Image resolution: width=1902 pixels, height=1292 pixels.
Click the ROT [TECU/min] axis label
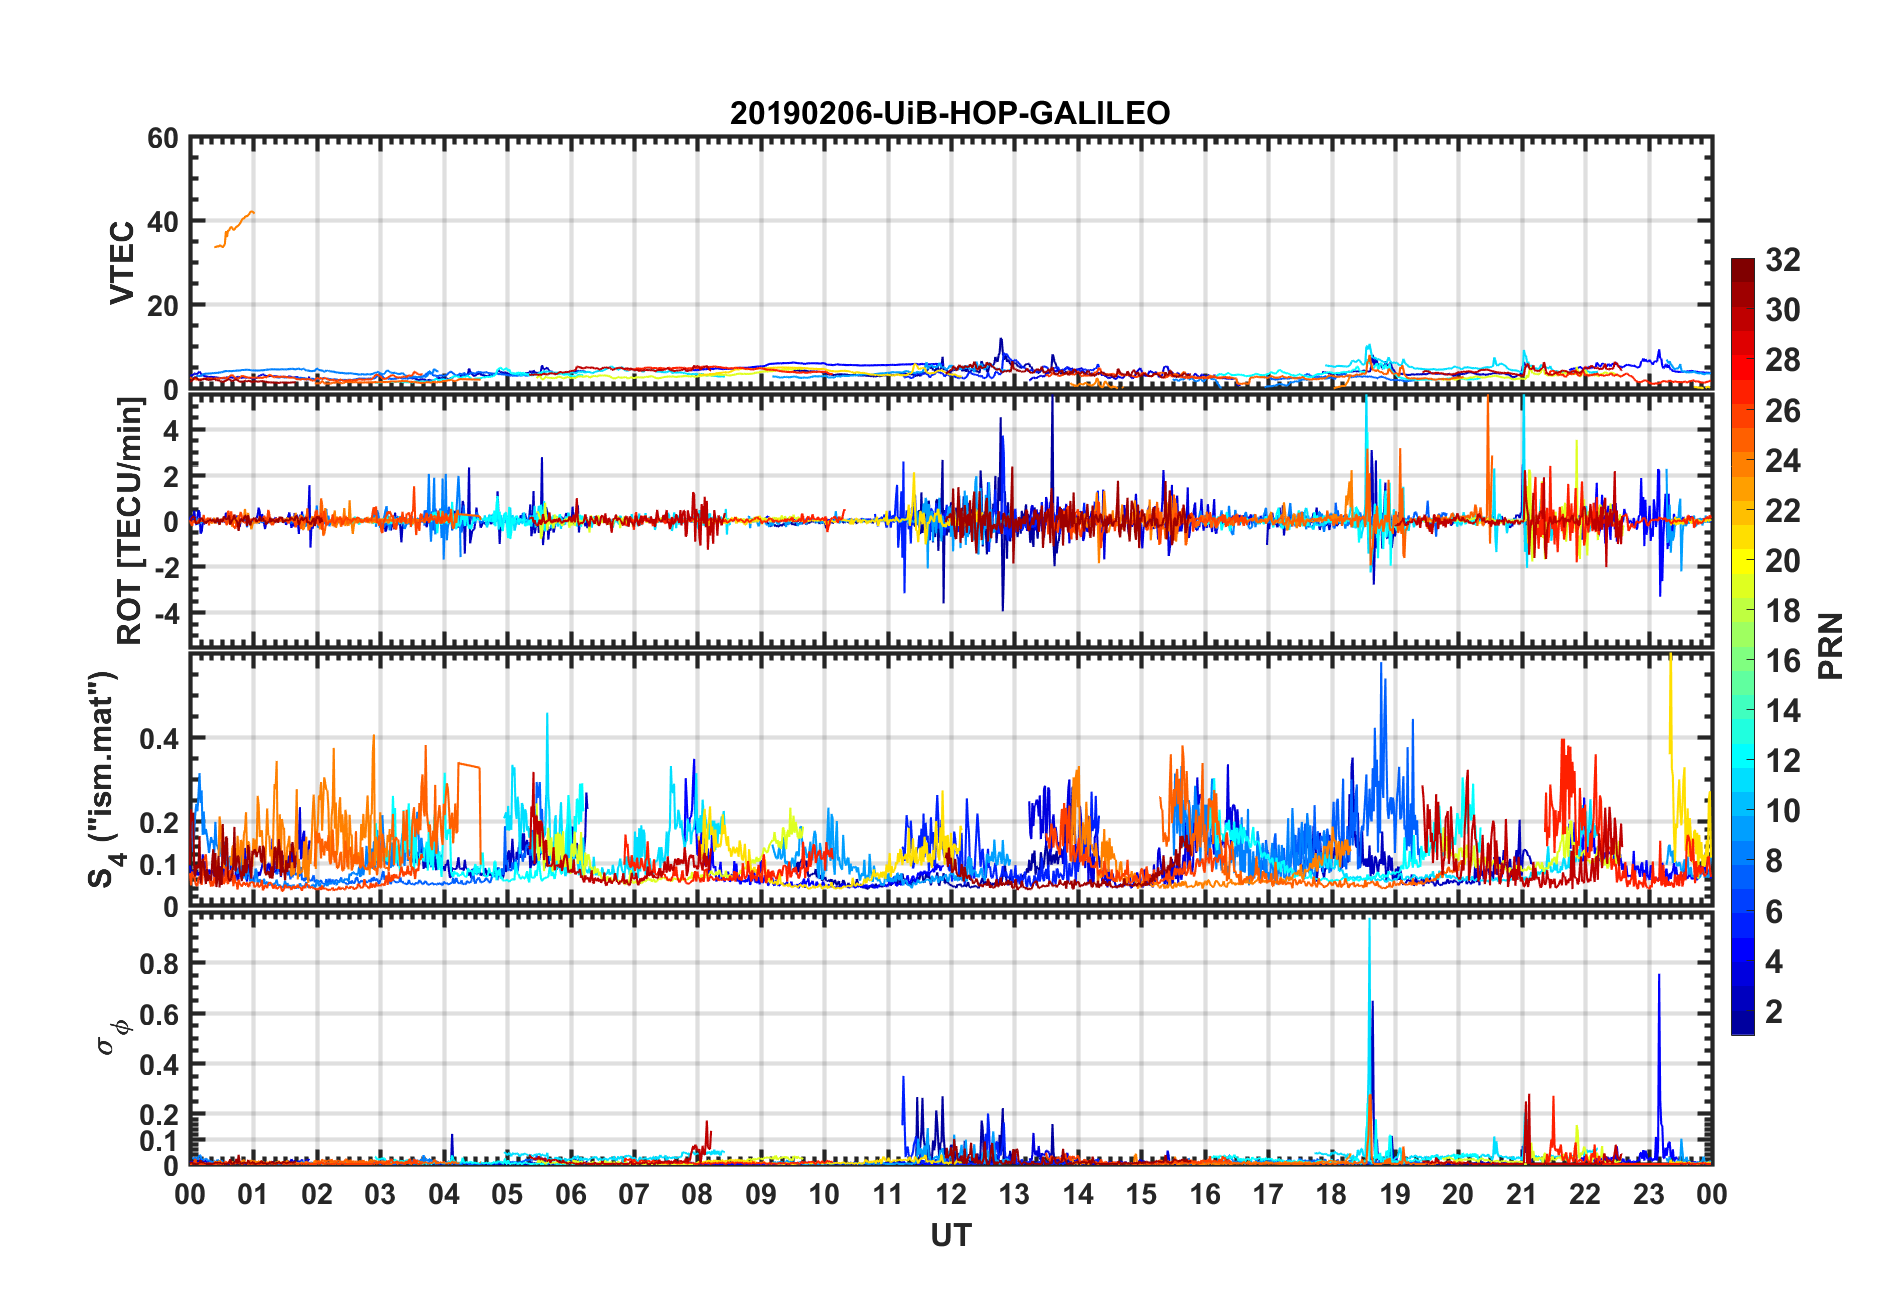[x=130, y=521]
